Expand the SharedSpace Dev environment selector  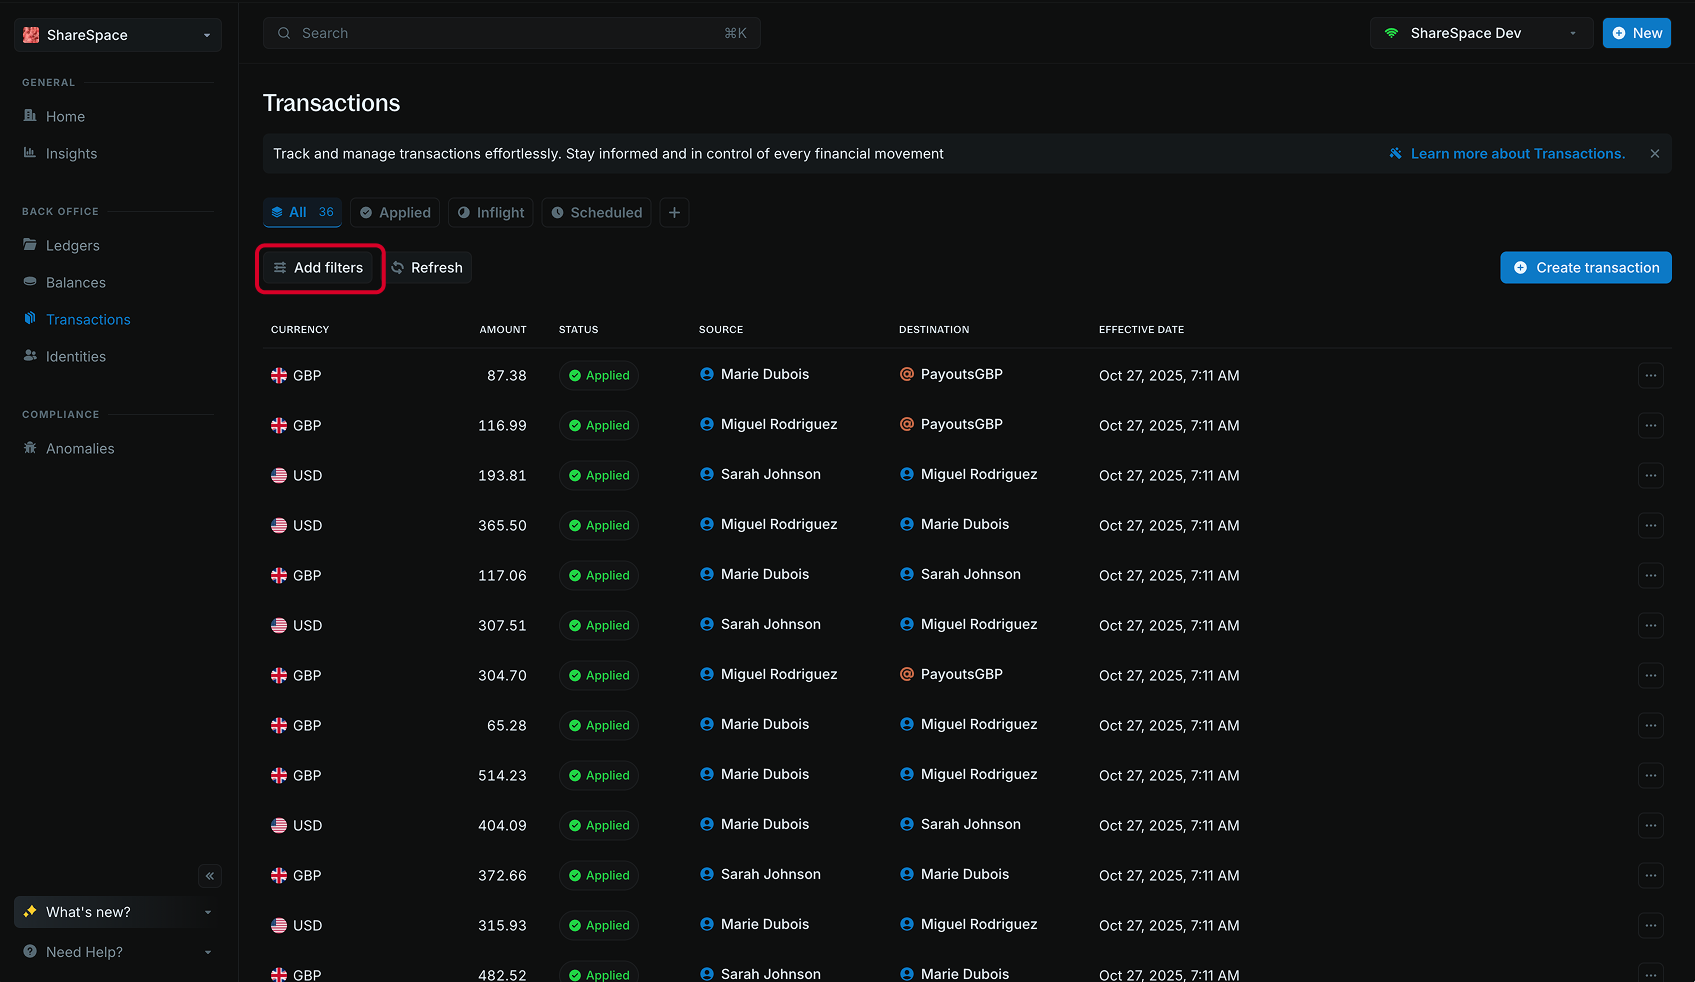tap(1481, 32)
